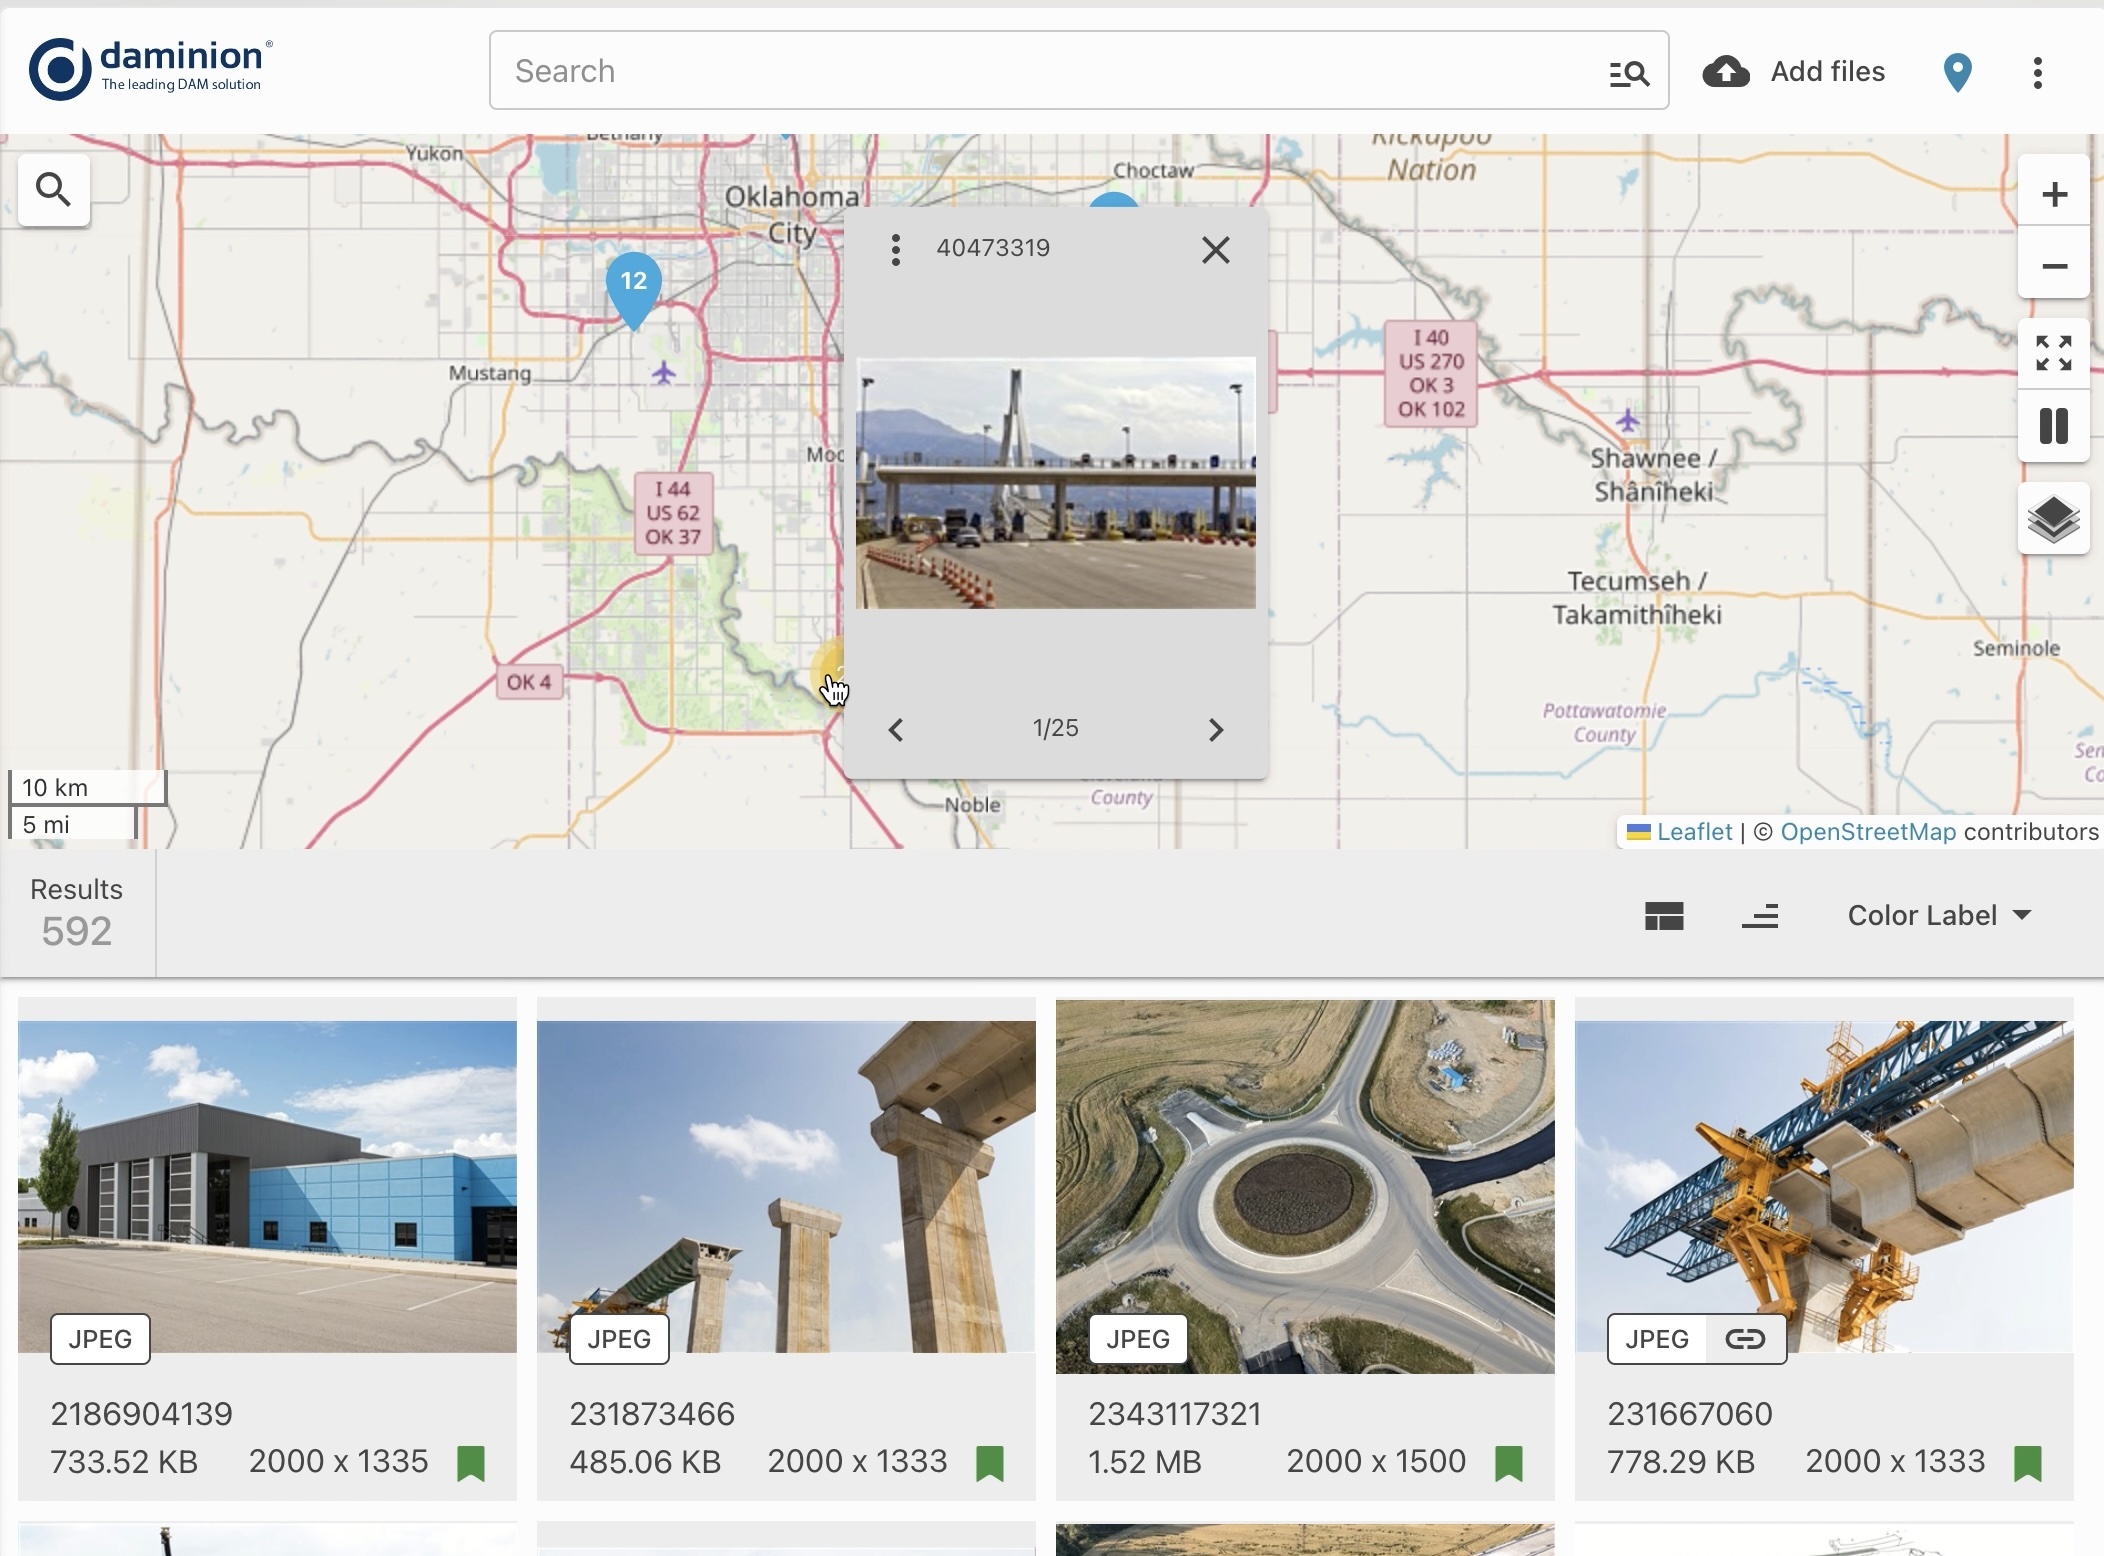Open the roundabout thumbnail 2343117321

1305,1186
